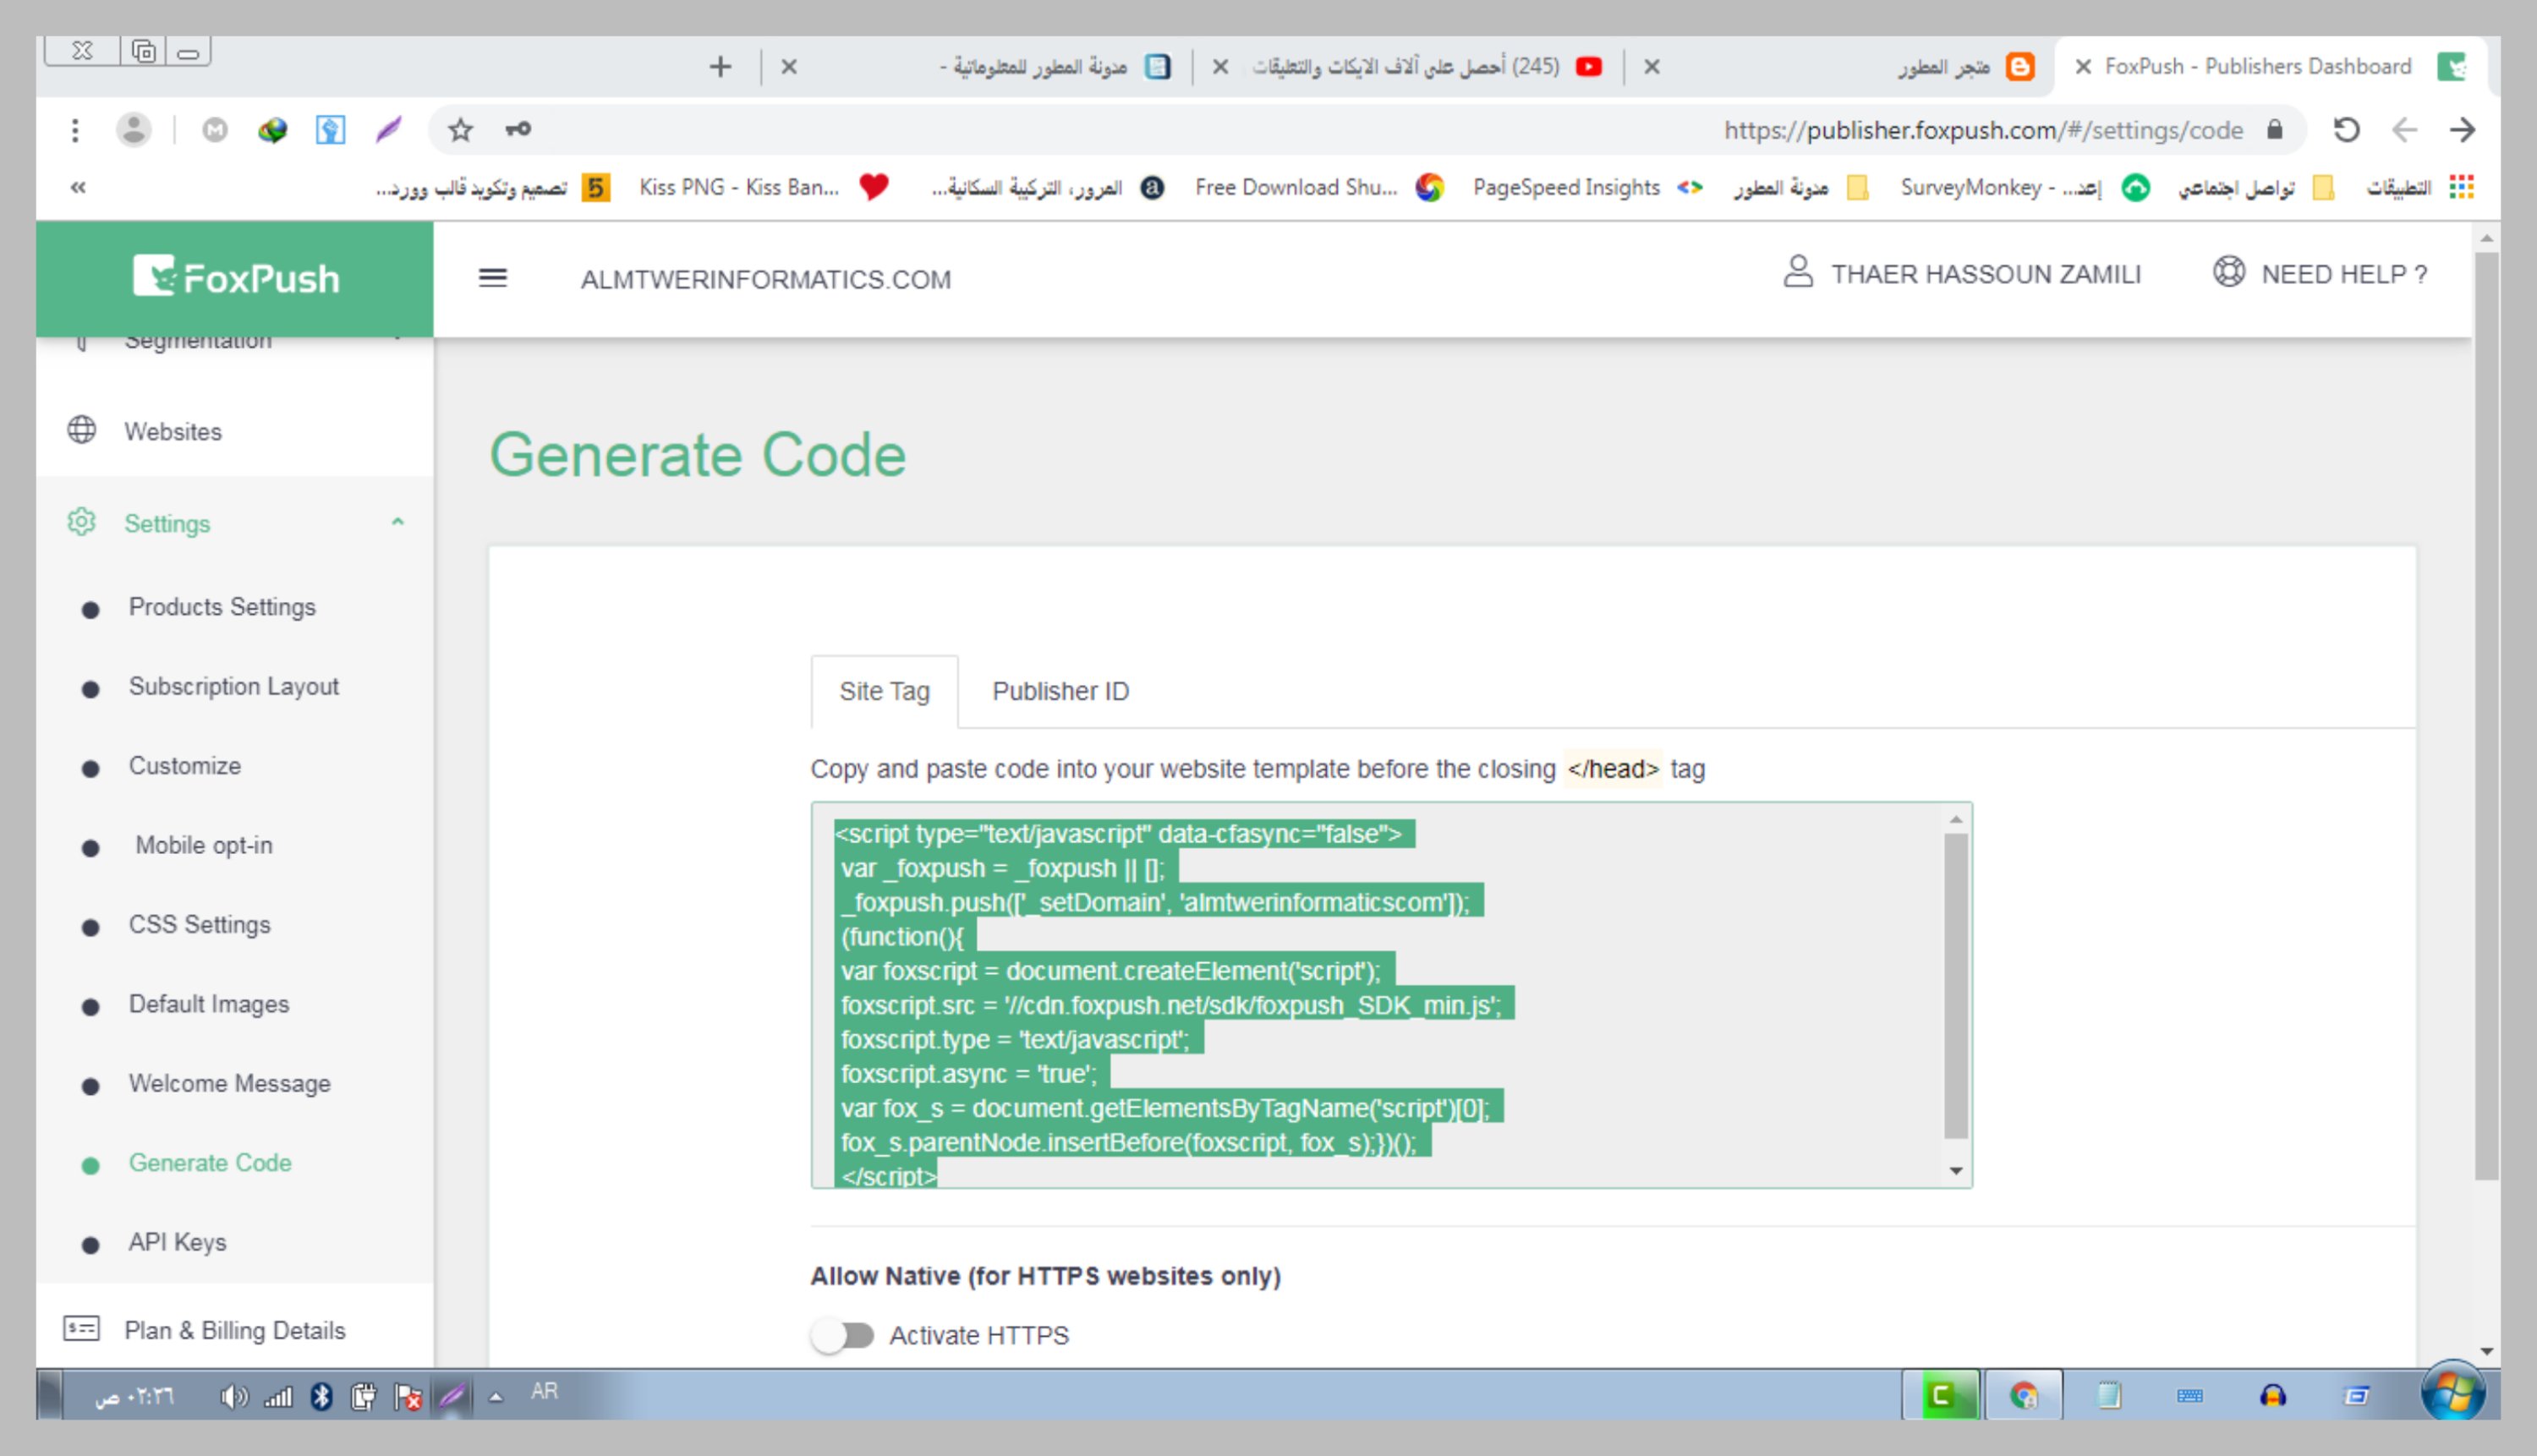Open Free Download Shu... bookmark
This screenshot has height=1456, width=2537.
[x=1319, y=187]
